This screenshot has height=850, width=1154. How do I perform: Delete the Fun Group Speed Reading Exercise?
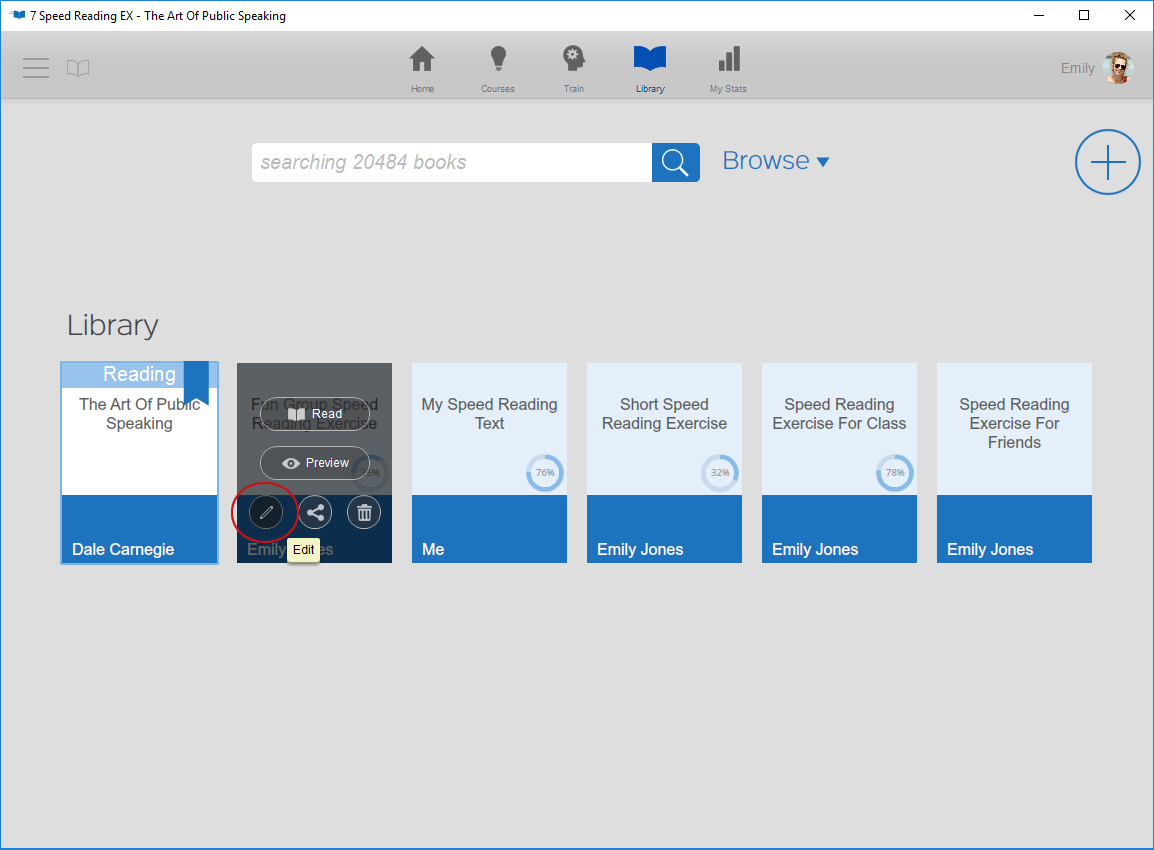(x=363, y=511)
